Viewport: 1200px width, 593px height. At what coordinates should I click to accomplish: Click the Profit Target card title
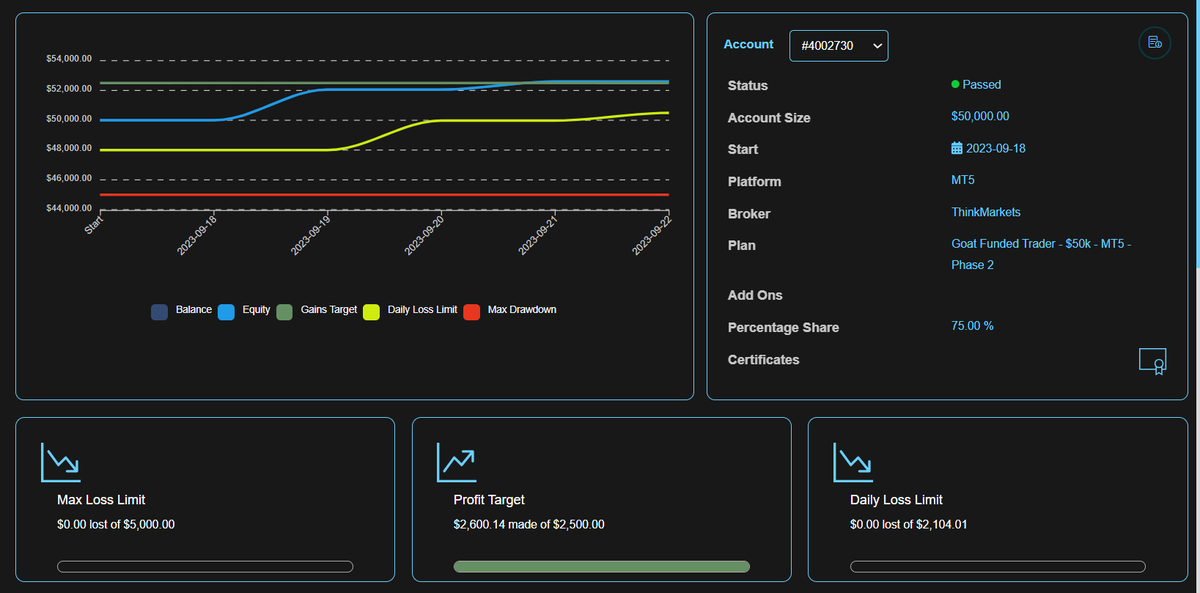[x=489, y=500]
